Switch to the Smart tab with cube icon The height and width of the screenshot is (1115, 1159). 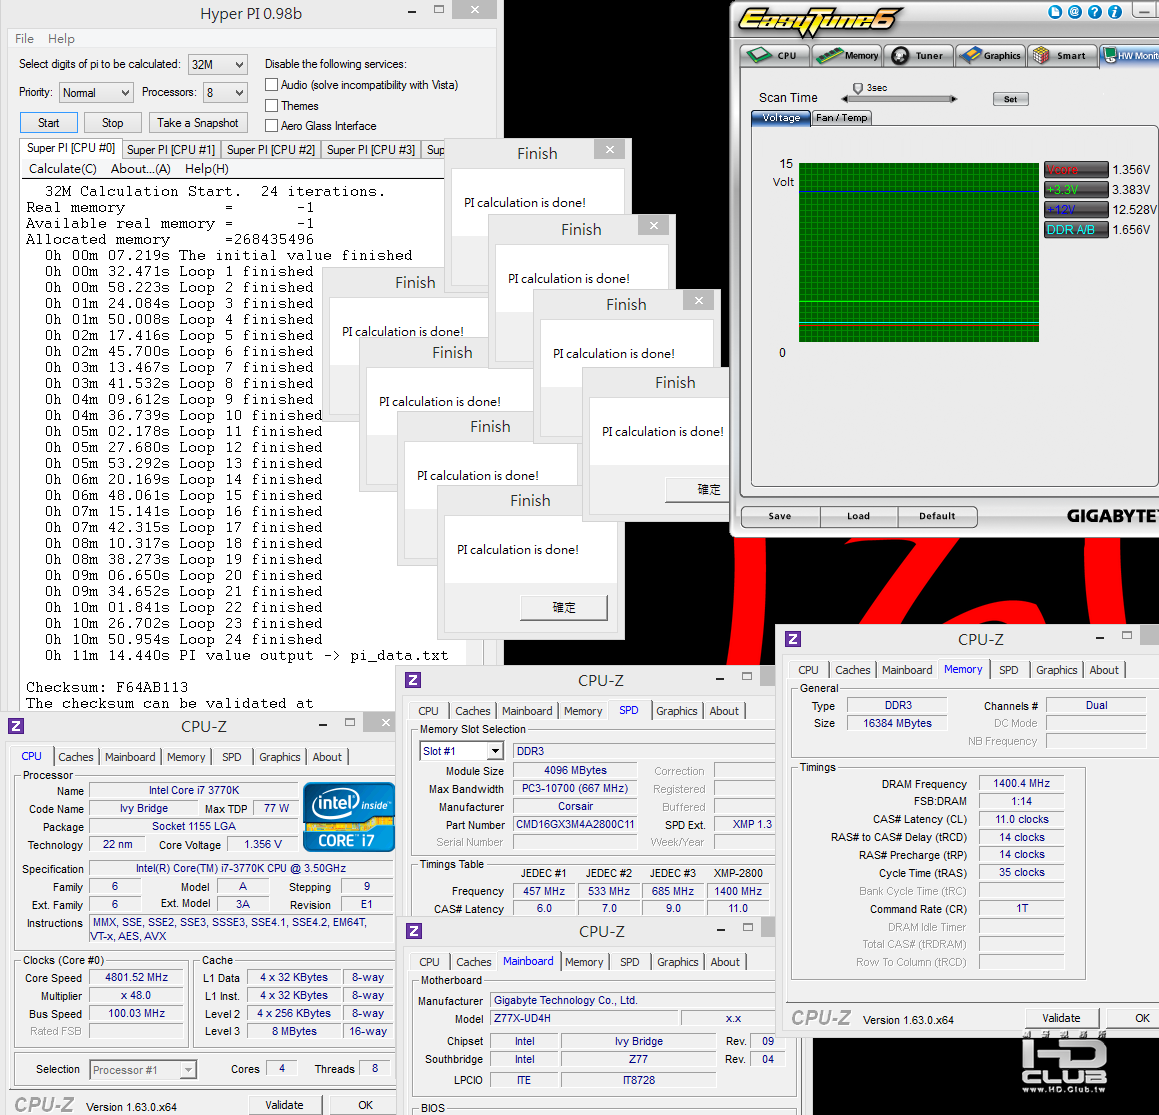click(1061, 55)
